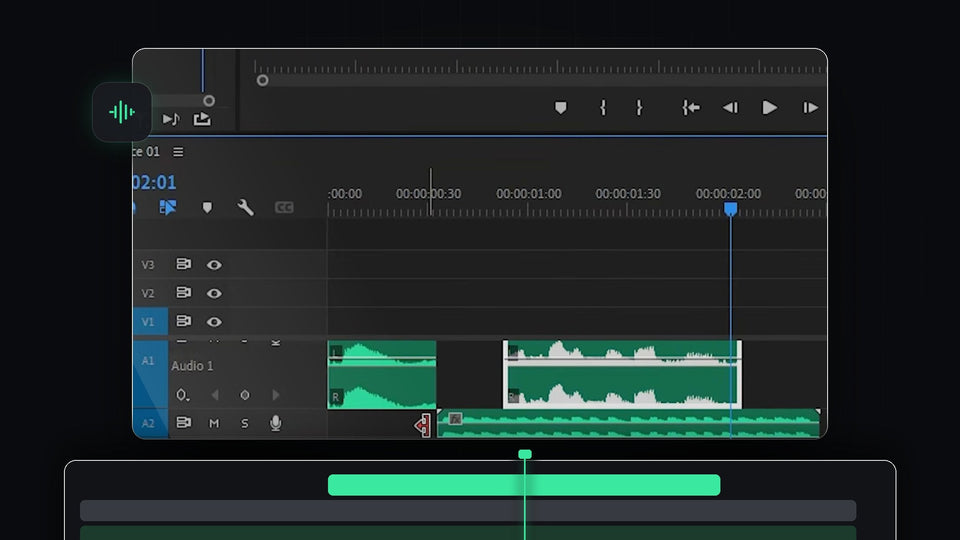Enable voice-over record microphone on A2
Image resolution: width=960 pixels, height=540 pixels.
point(276,422)
